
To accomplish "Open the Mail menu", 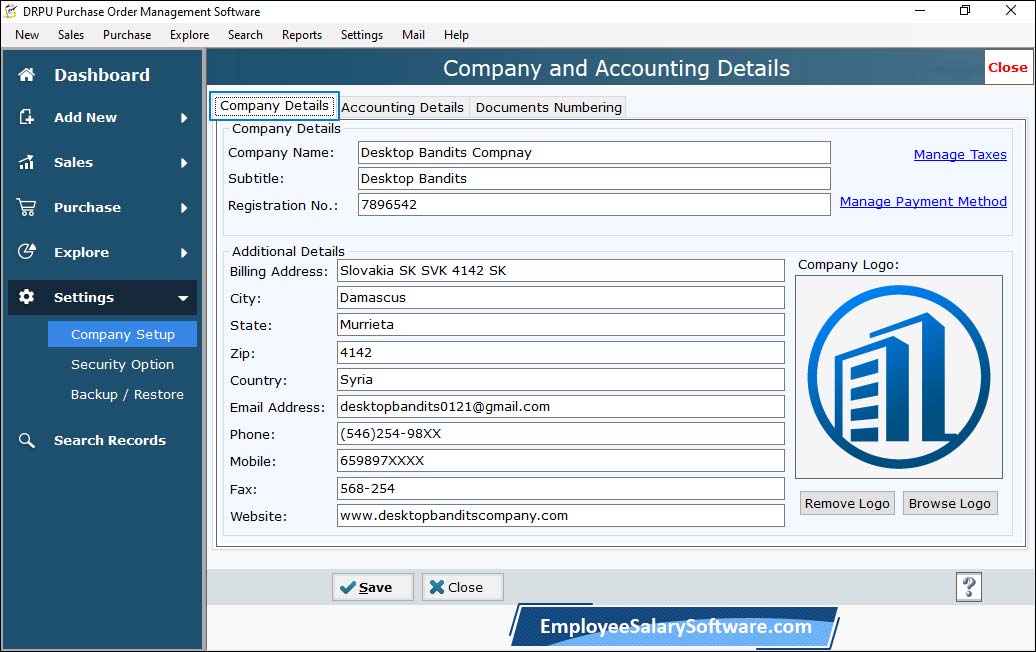I will tap(414, 35).
